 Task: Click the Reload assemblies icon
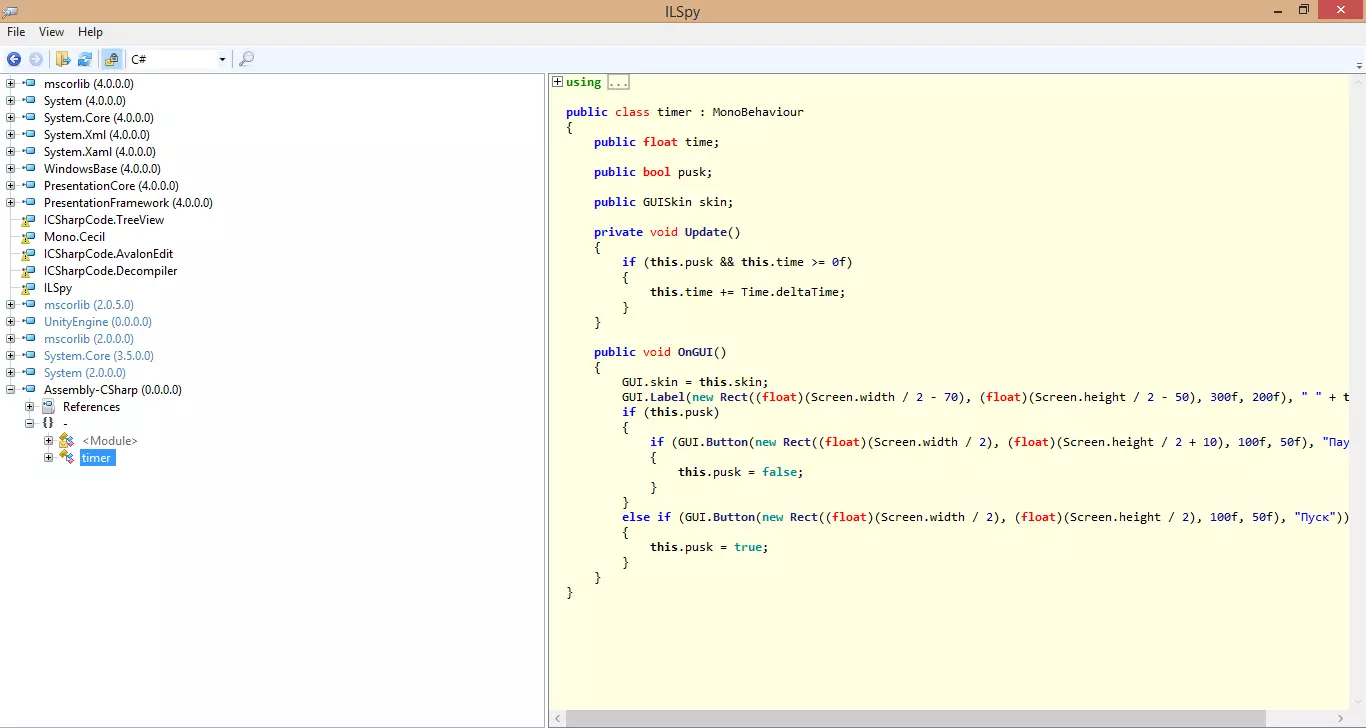(x=85, y=59)
